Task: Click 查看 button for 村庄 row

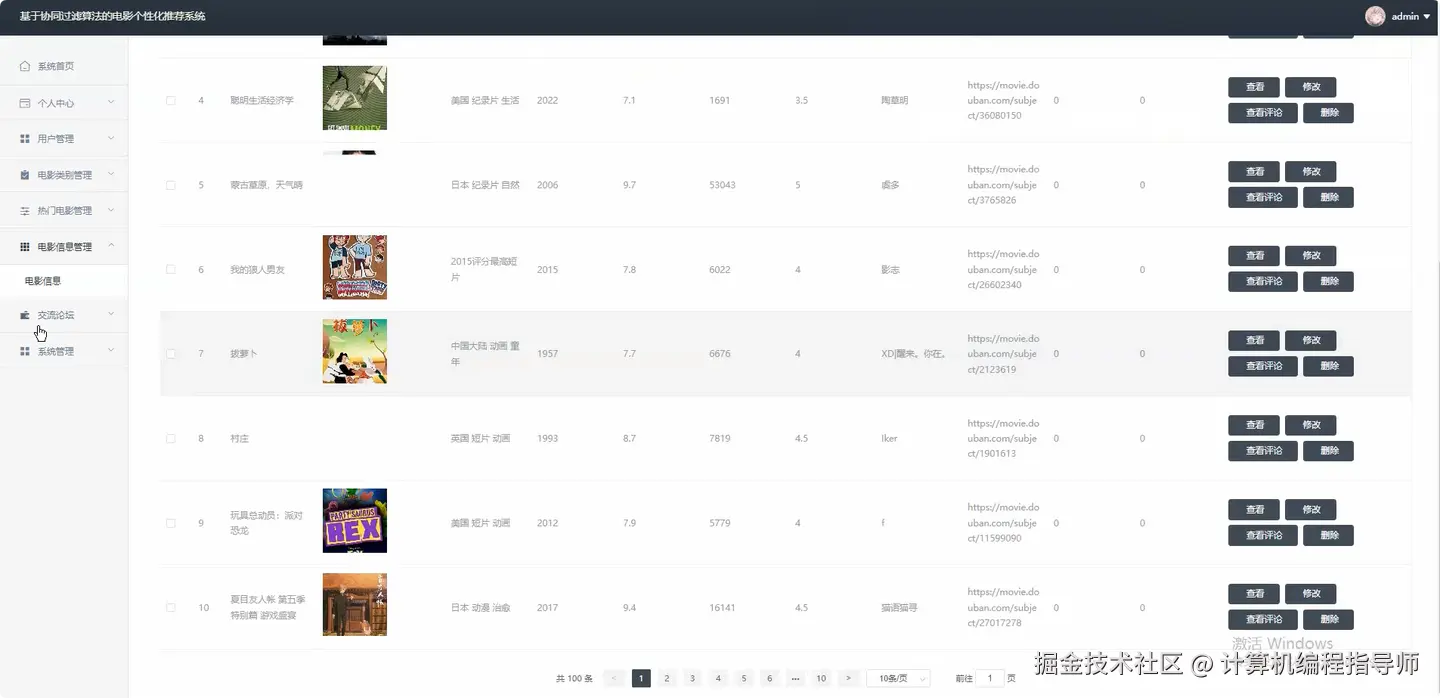Action: 1254,425
